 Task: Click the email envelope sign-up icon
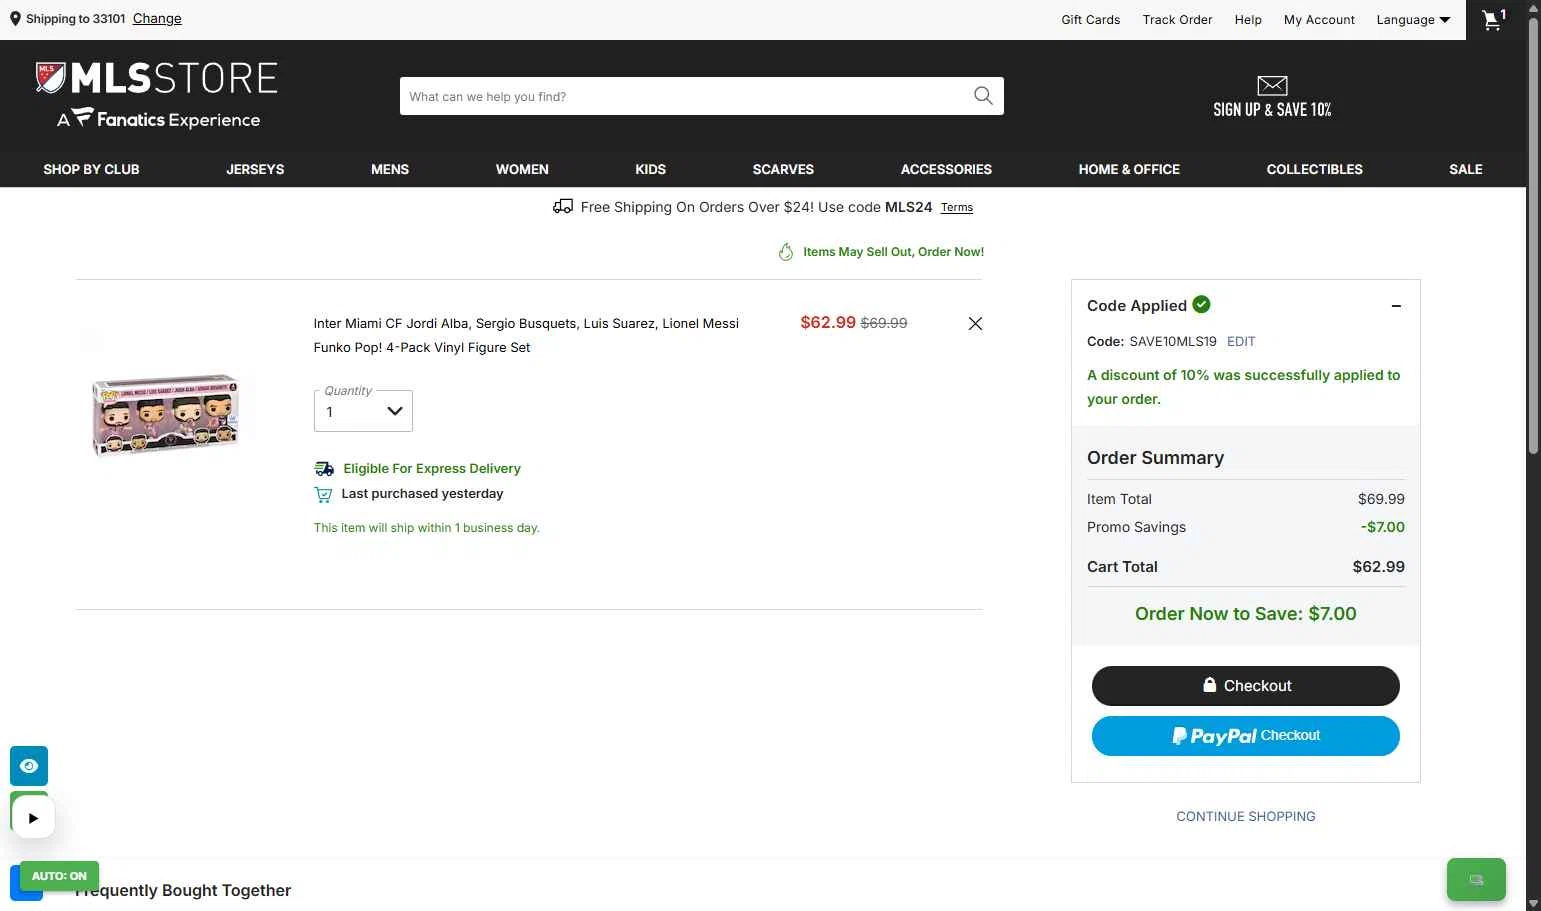pos(1272,86)
